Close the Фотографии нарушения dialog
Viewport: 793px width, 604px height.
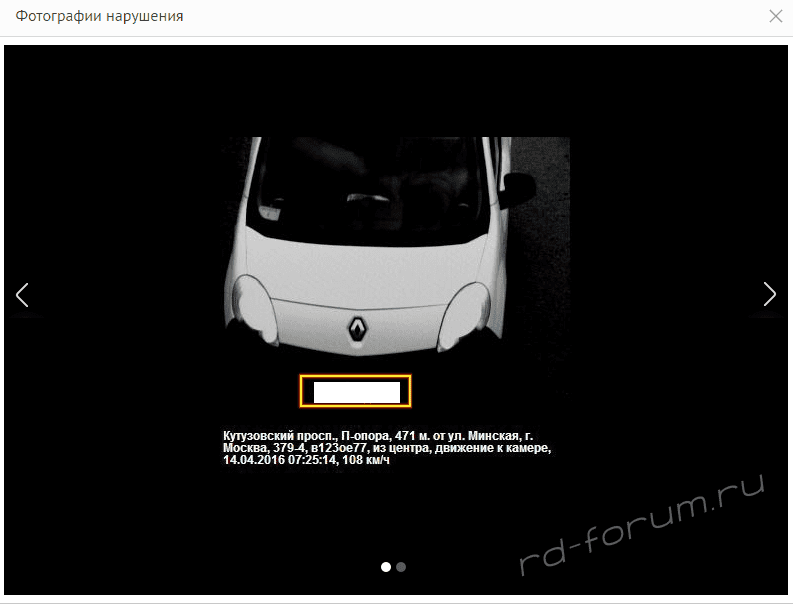[775, 16]
